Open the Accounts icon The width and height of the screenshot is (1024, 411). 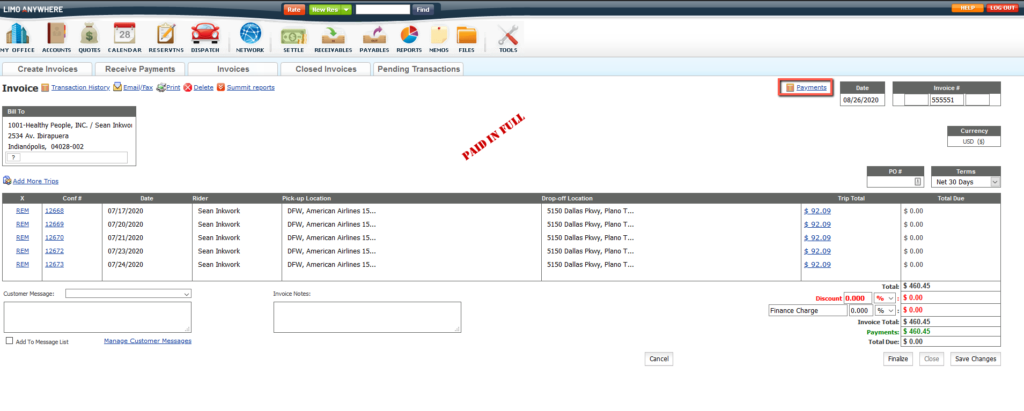(x=57, y=33)
